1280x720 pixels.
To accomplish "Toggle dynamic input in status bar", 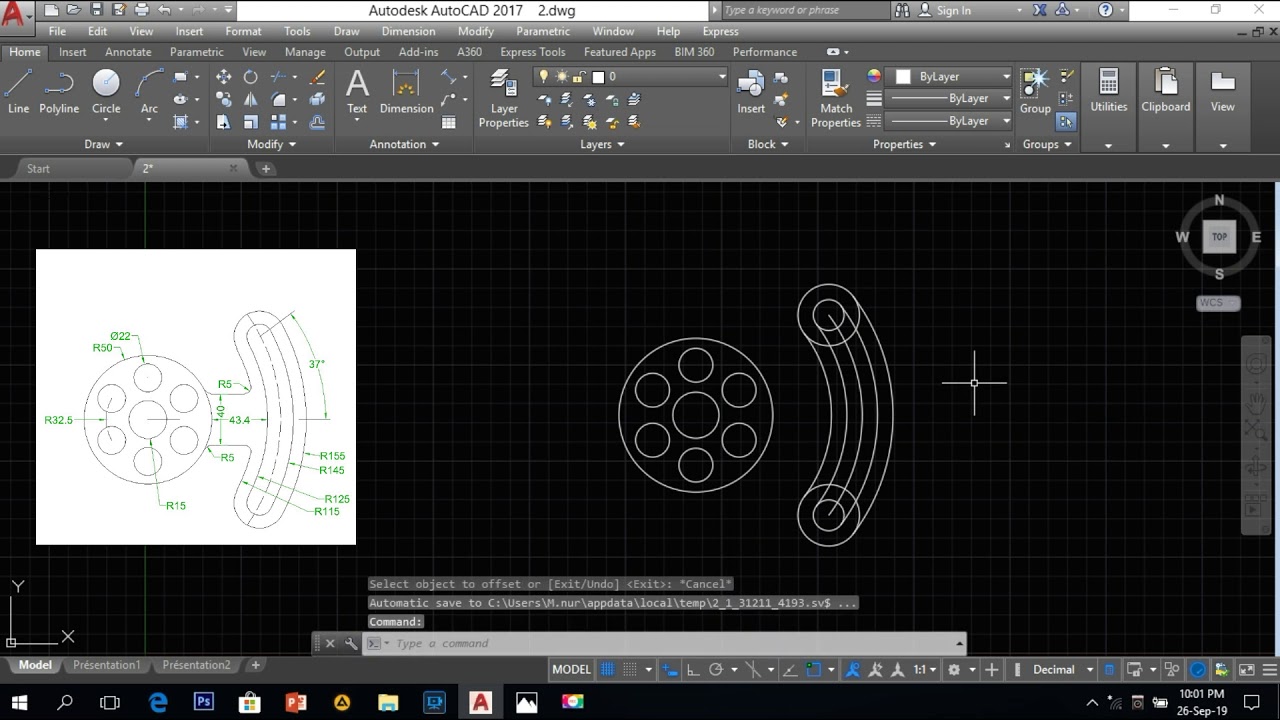I will tap(670, 670).
